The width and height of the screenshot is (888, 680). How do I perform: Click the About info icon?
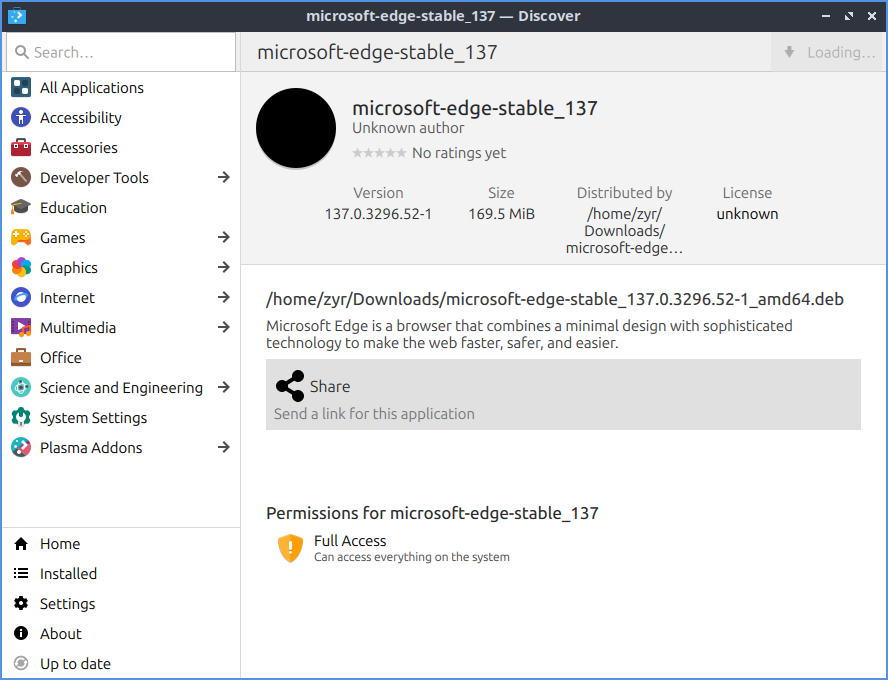click(21, 634)
